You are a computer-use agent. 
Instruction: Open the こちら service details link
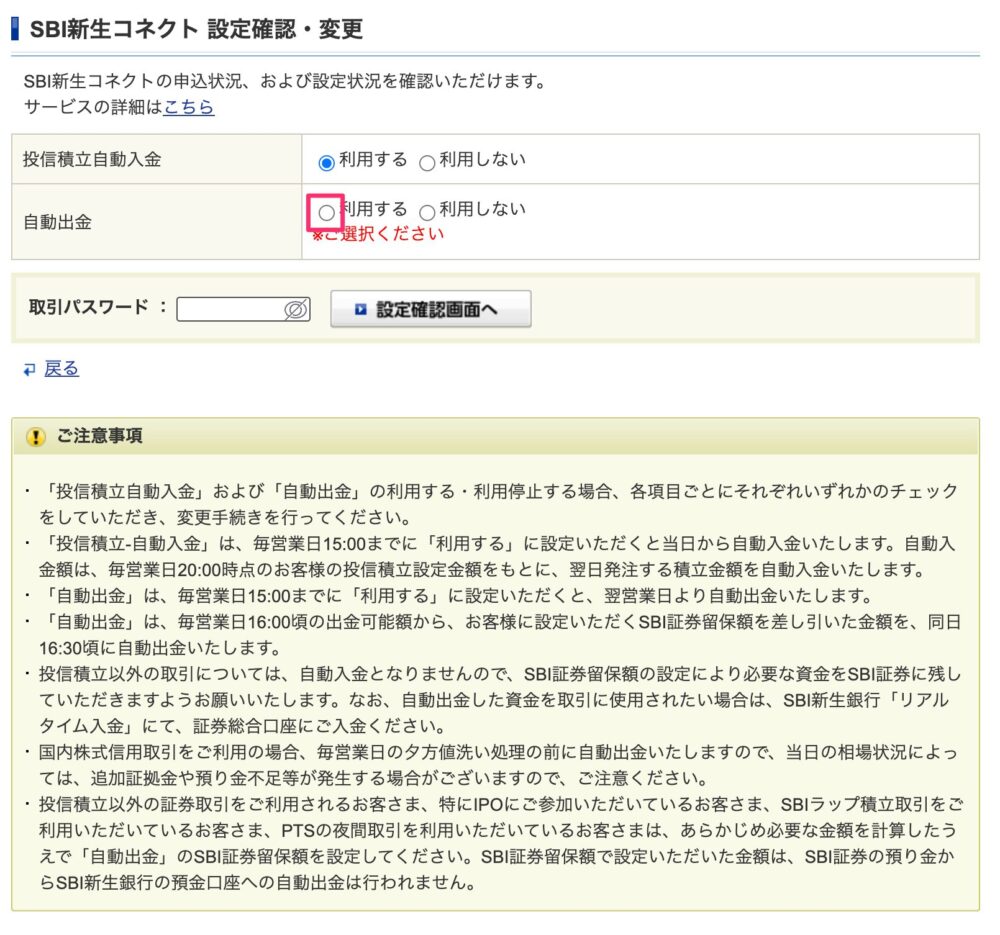click(x=189, y=107)
